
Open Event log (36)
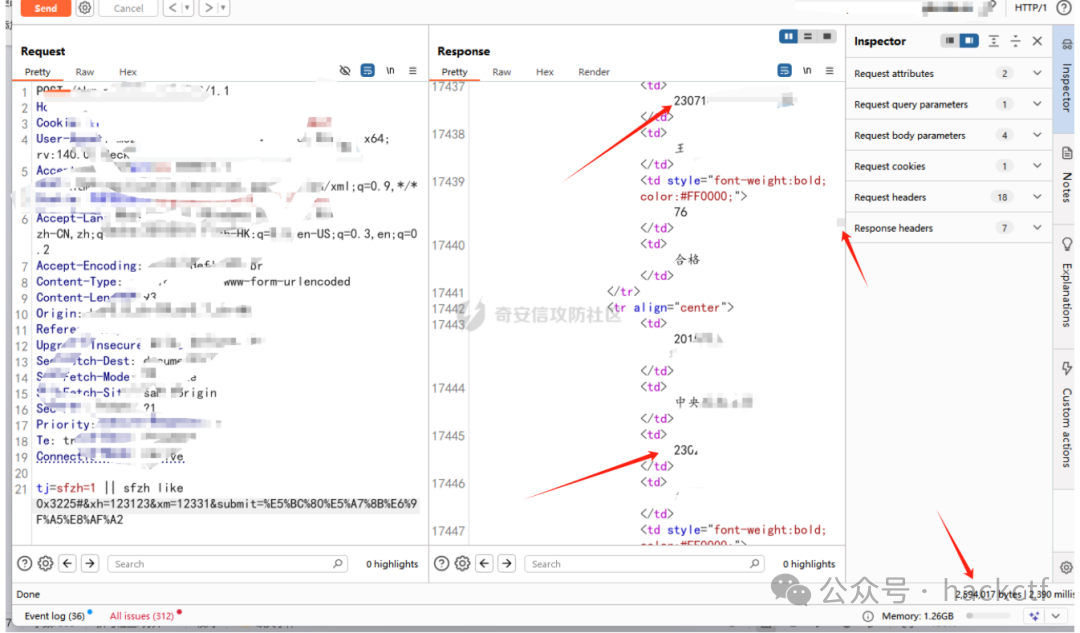(54, 616)
